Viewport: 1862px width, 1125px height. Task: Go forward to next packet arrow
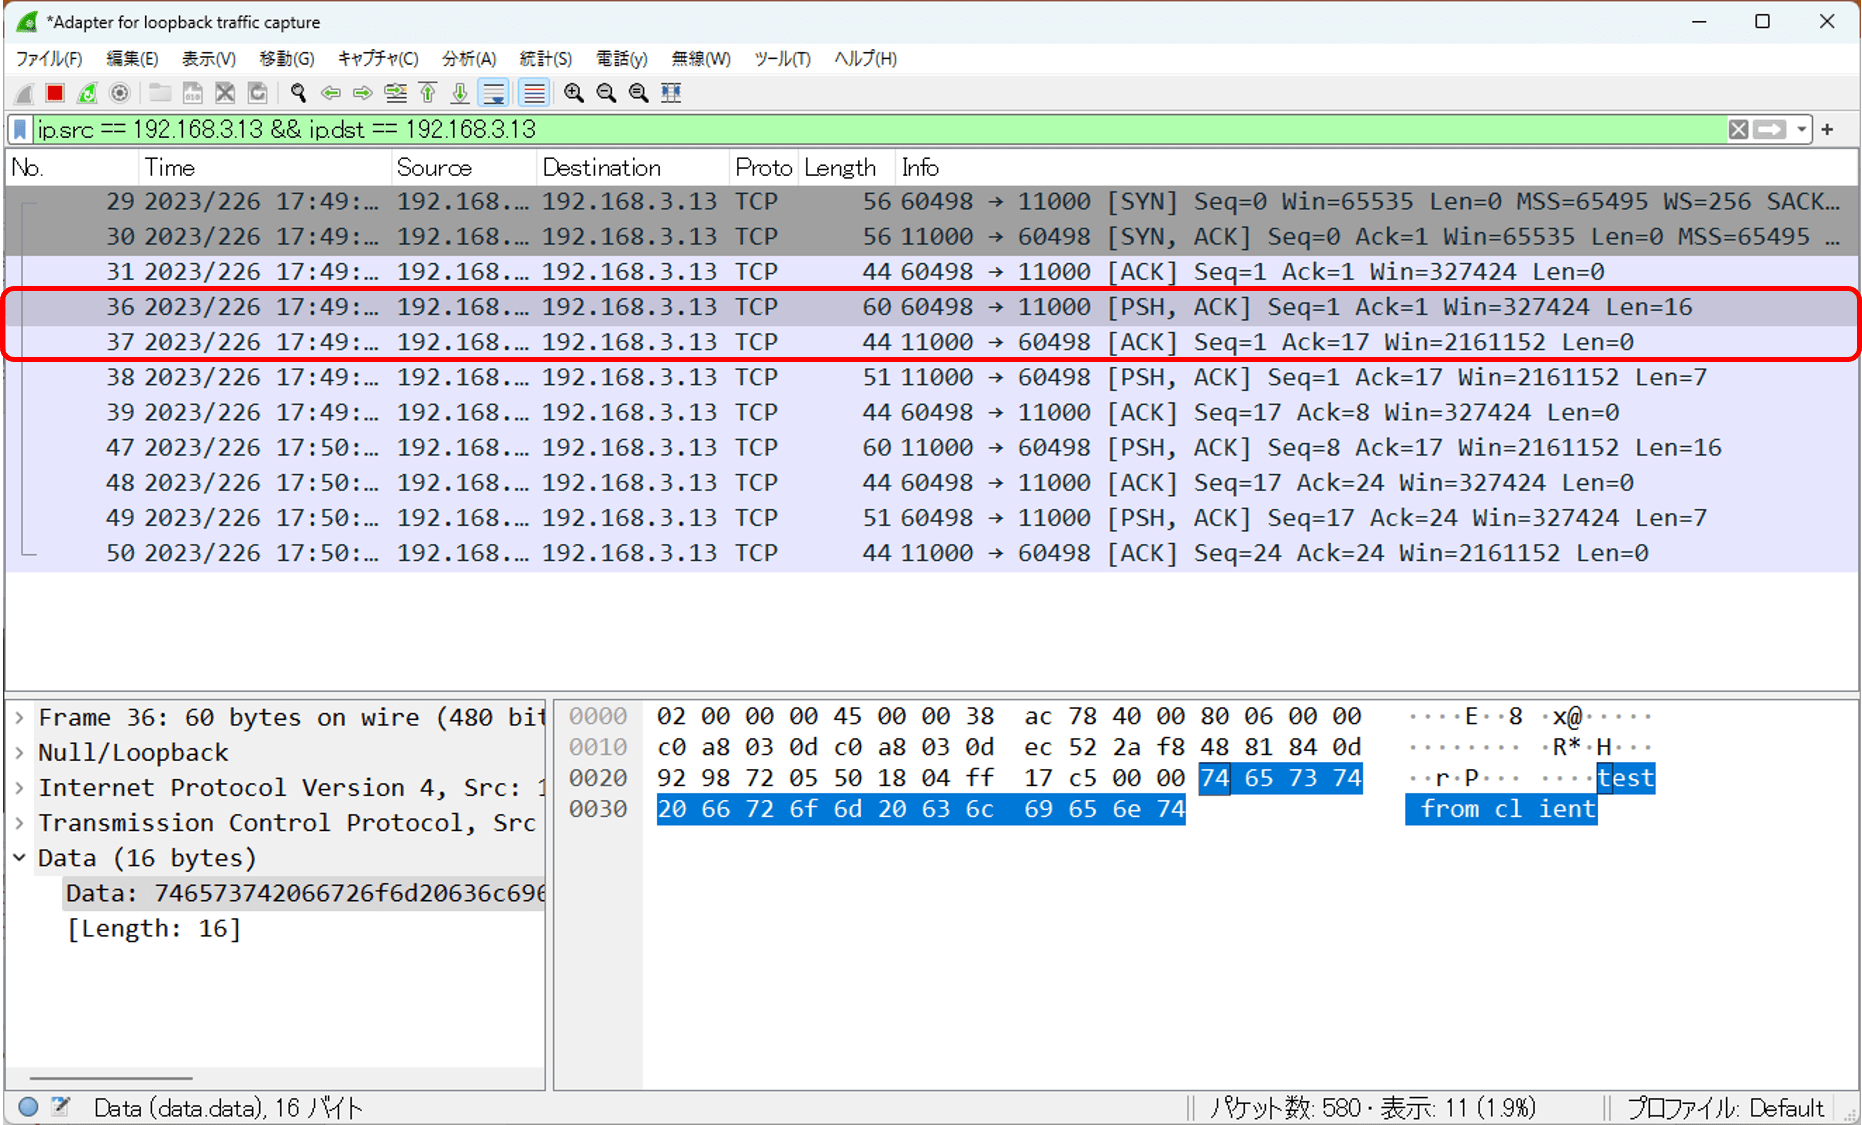click(x=362, y=93)
